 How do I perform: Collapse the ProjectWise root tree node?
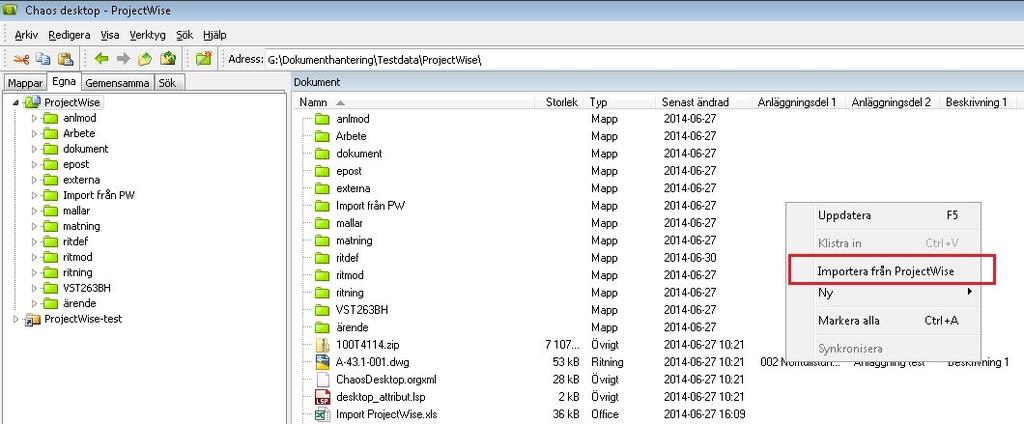16,103
